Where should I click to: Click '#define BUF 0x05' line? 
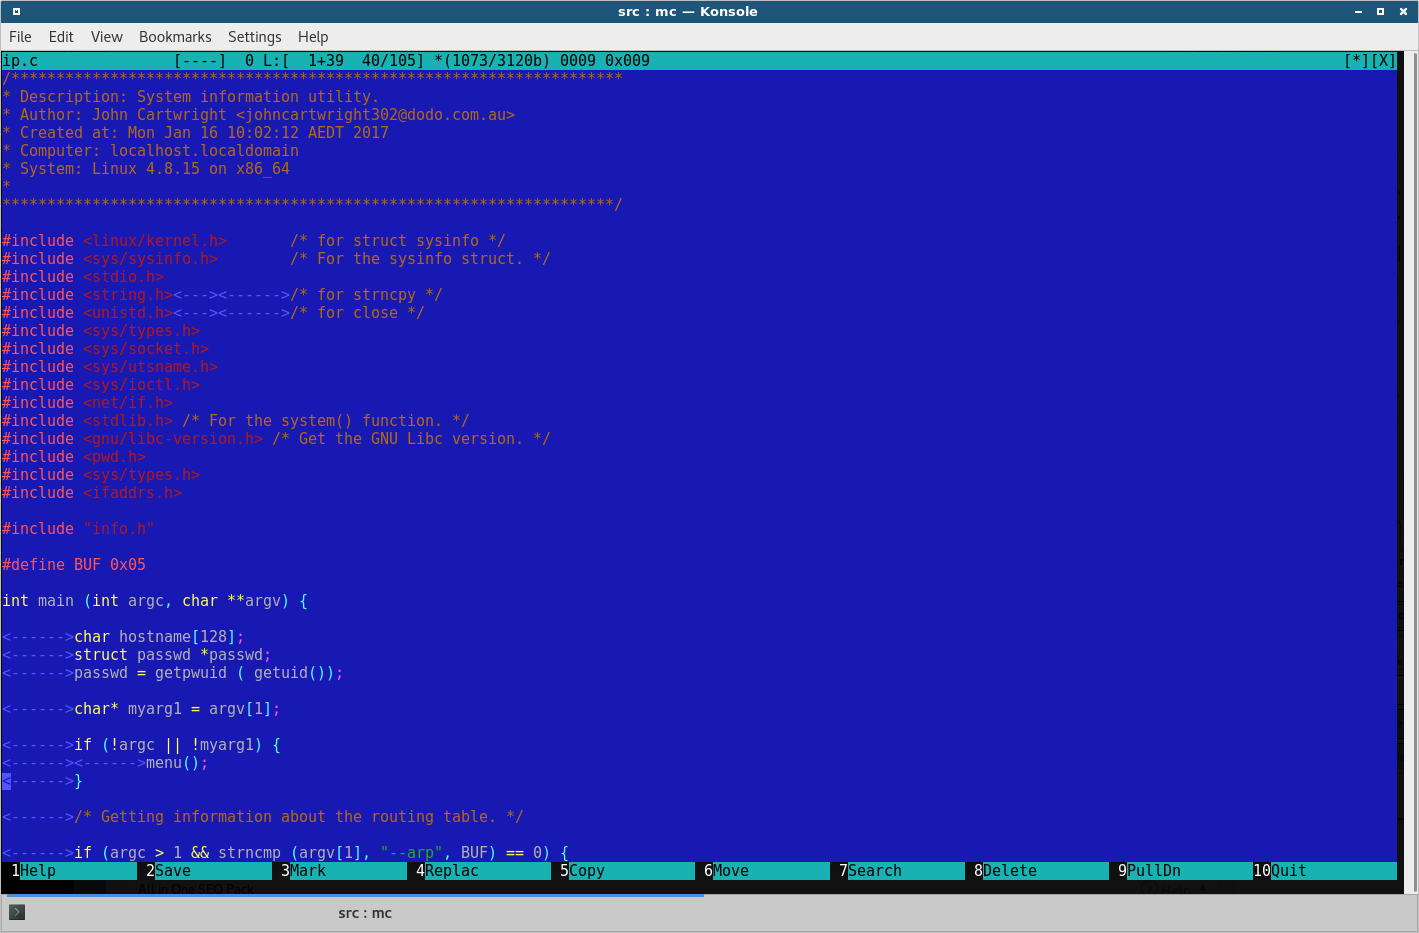(x=74, y=565)
